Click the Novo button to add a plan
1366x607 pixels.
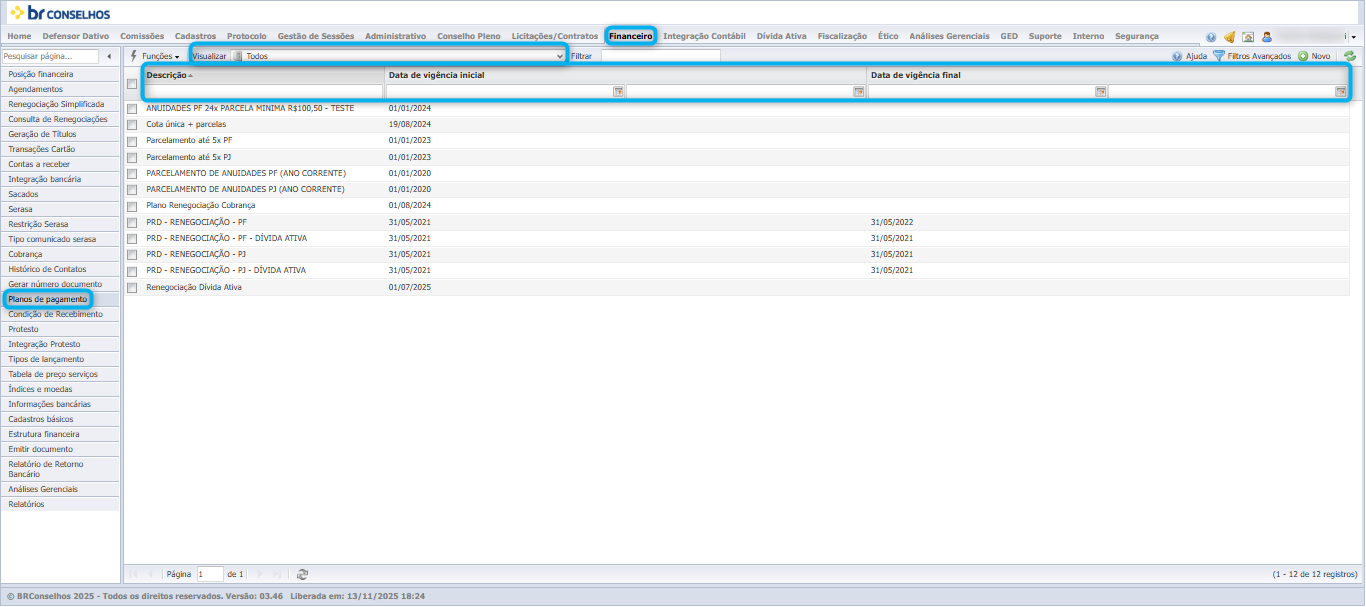click(1314, 57)
